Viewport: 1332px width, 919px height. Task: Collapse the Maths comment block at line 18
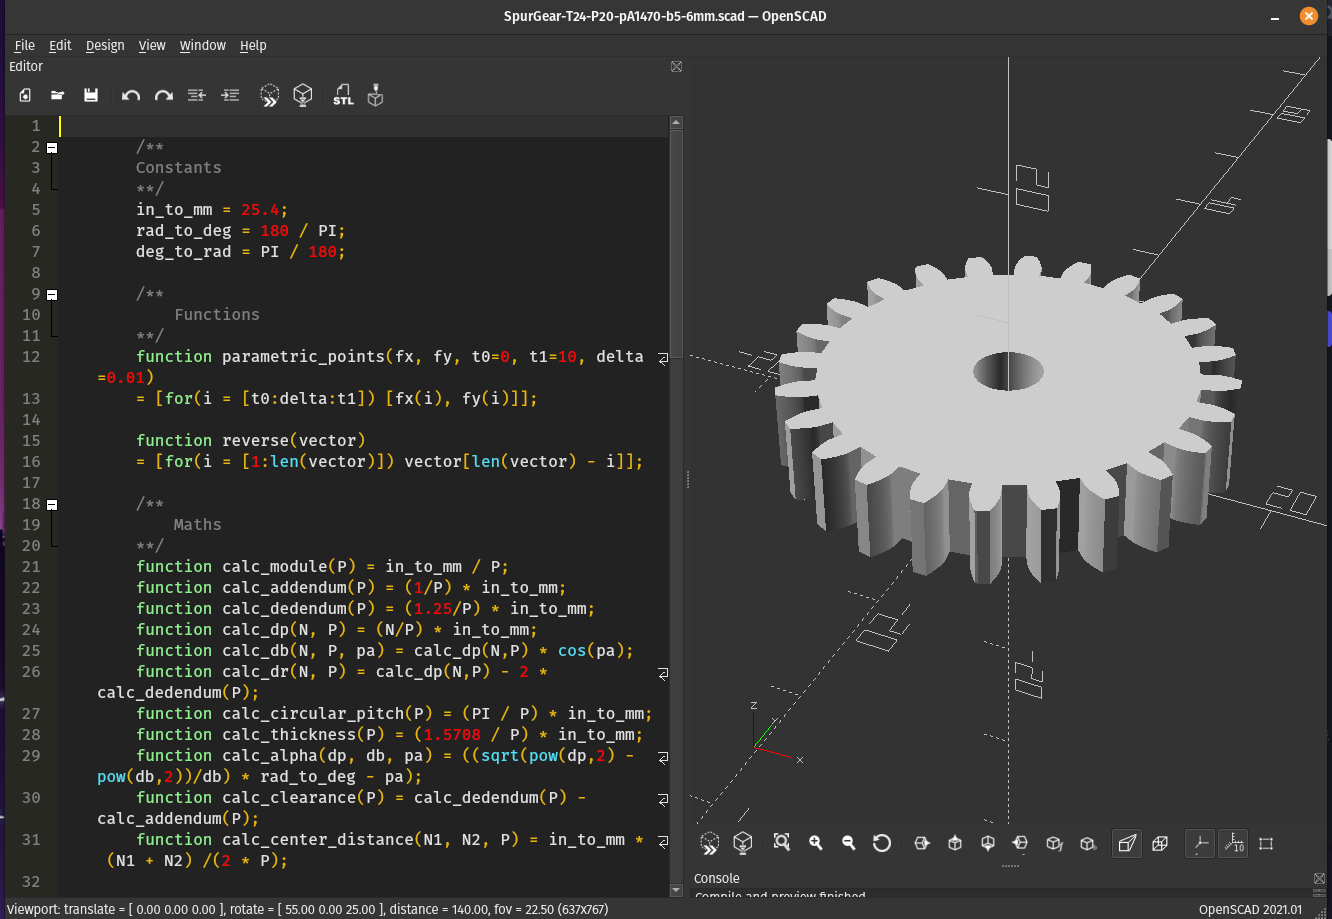52,504
